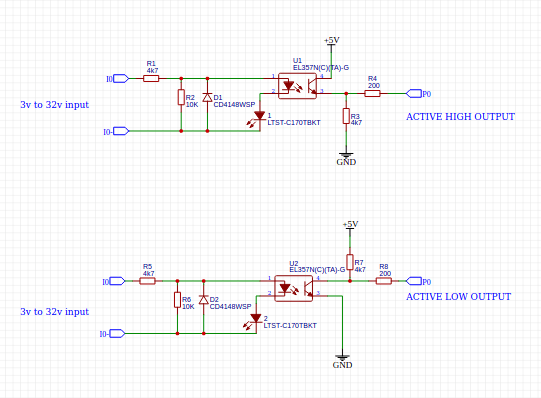Click the EL357N(C)(TA)-G label of U2

click(x=317, y=270)
